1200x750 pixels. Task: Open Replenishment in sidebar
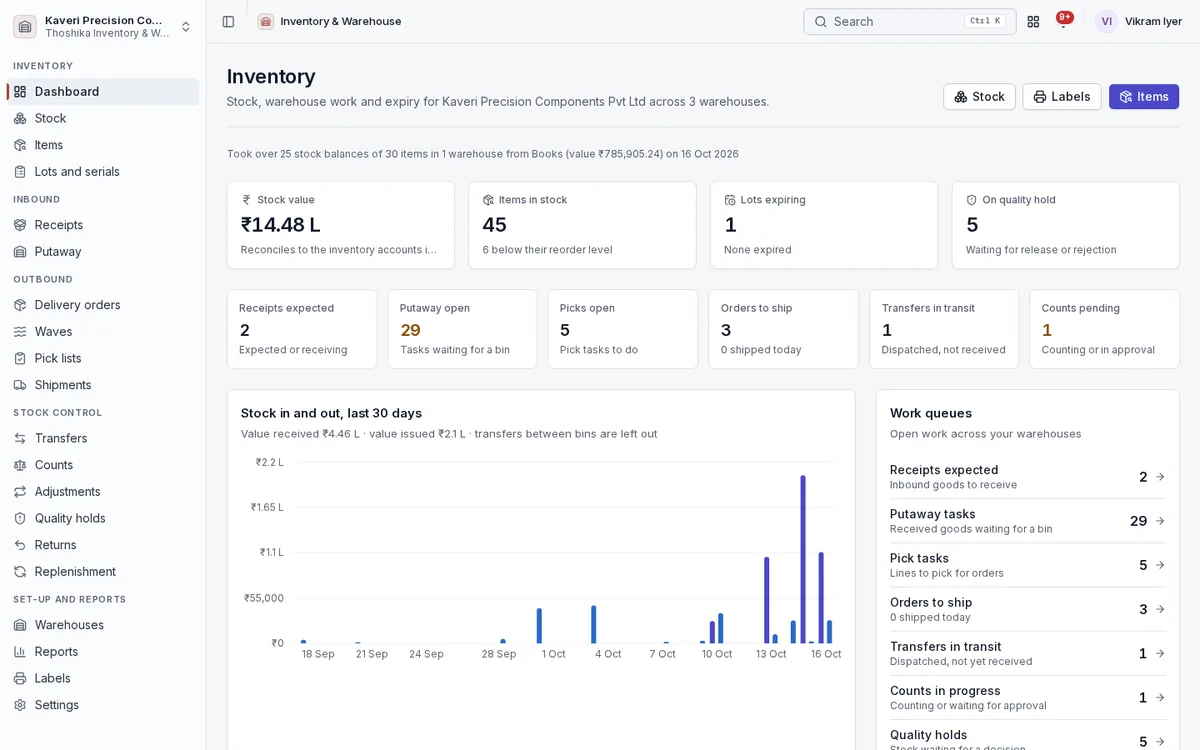click(103, 571)
